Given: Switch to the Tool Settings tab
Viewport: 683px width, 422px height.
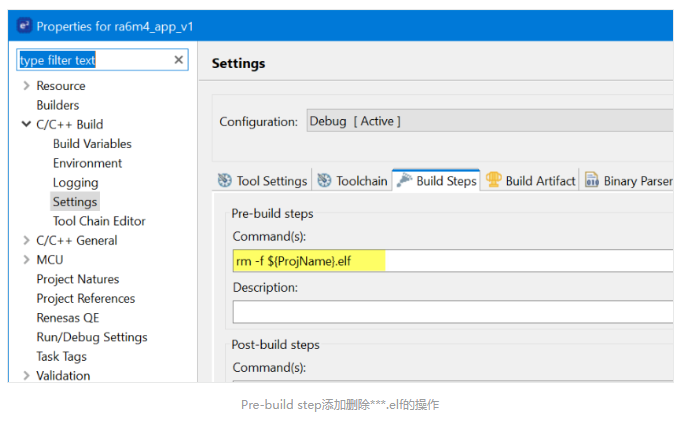Looking at the screenshot, I should coord(263,180).
